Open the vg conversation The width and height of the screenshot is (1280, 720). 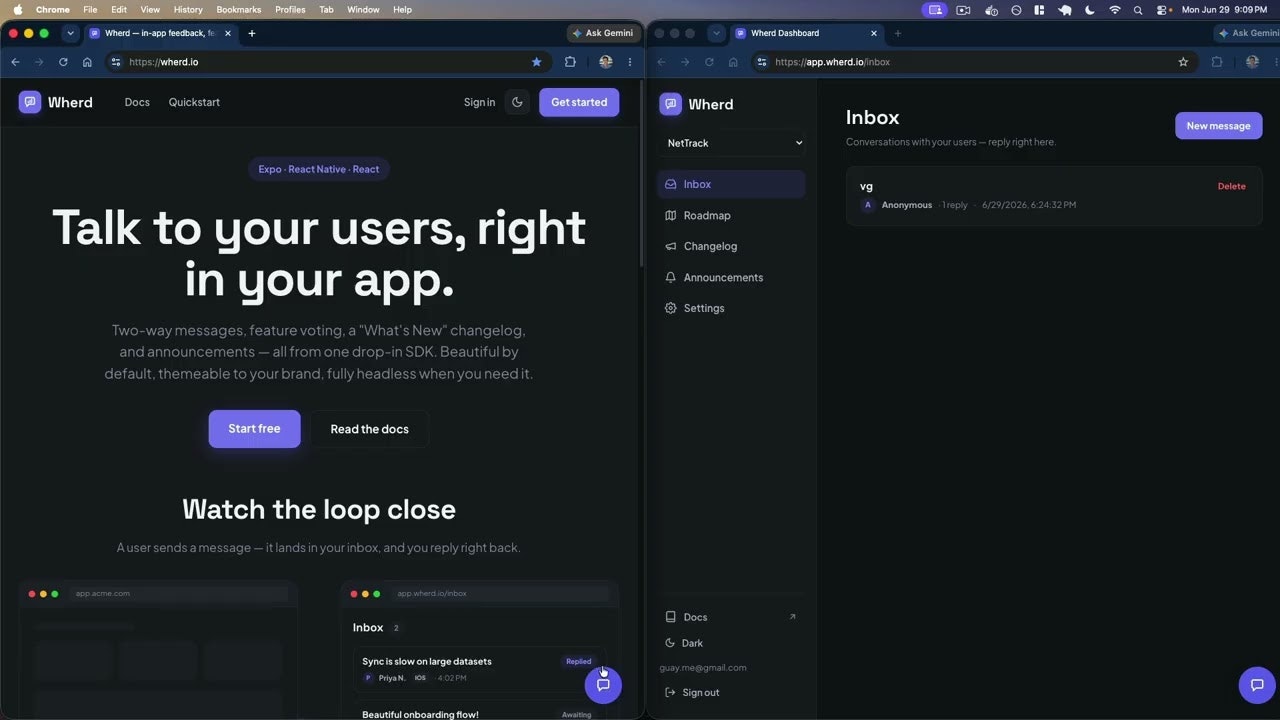pos(1054,196)
